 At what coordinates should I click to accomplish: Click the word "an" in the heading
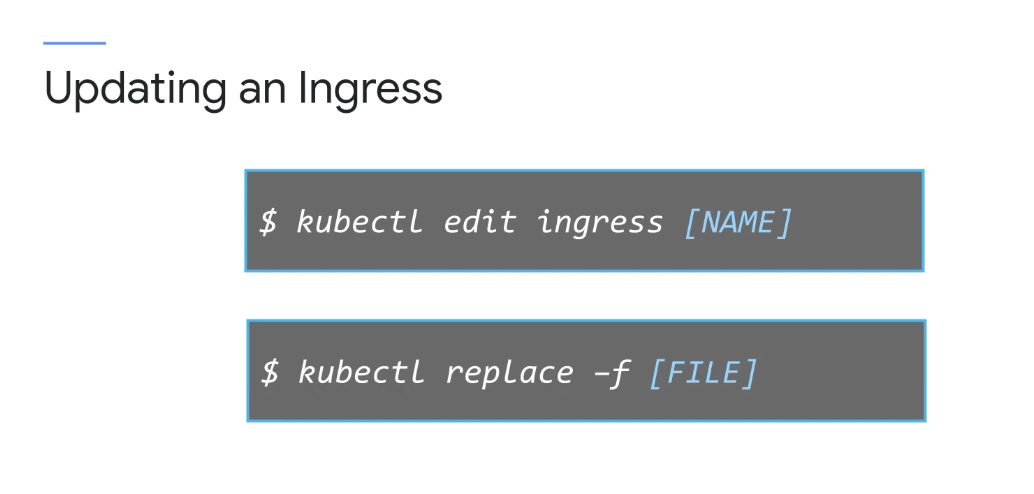click(262, 92)
